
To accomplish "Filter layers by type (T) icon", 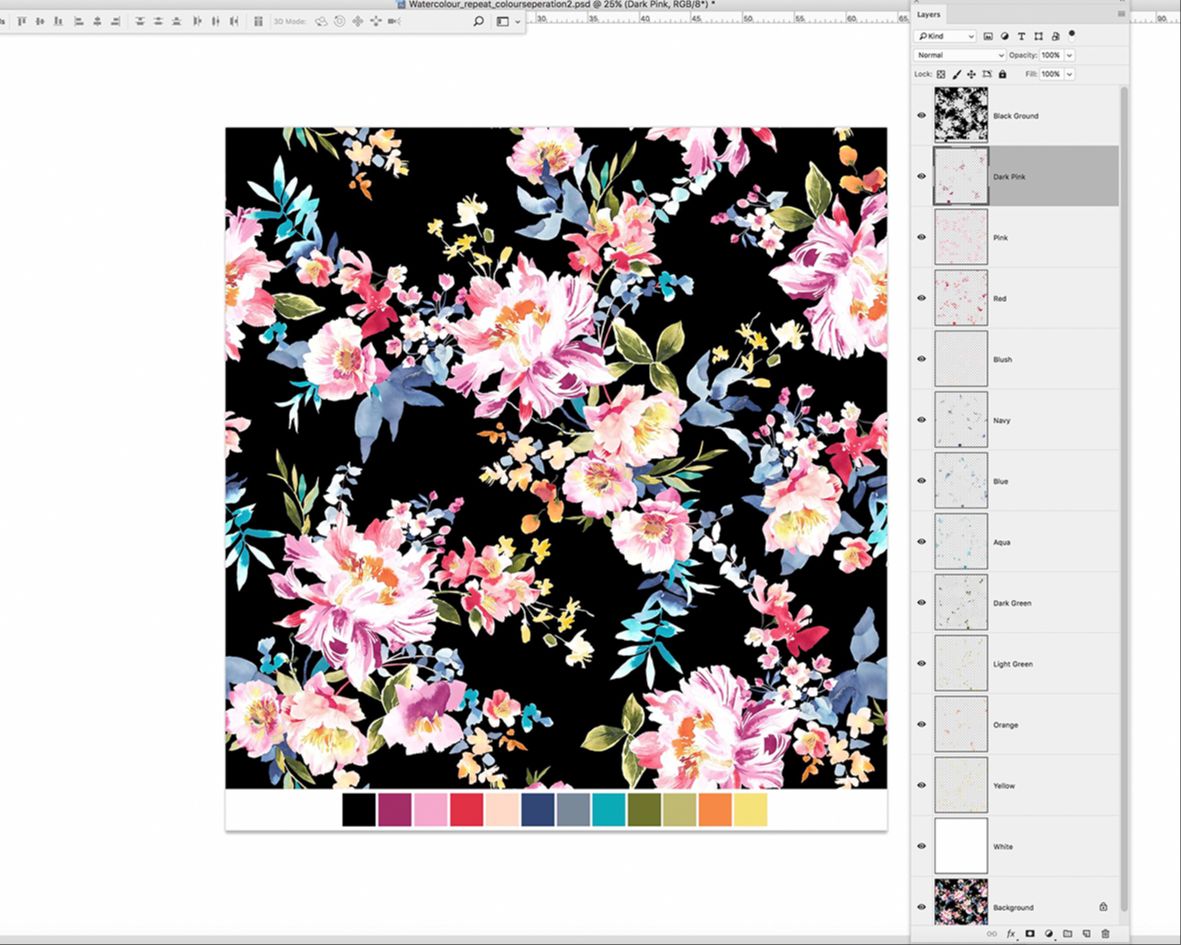I will click(x=1021, y=37).
